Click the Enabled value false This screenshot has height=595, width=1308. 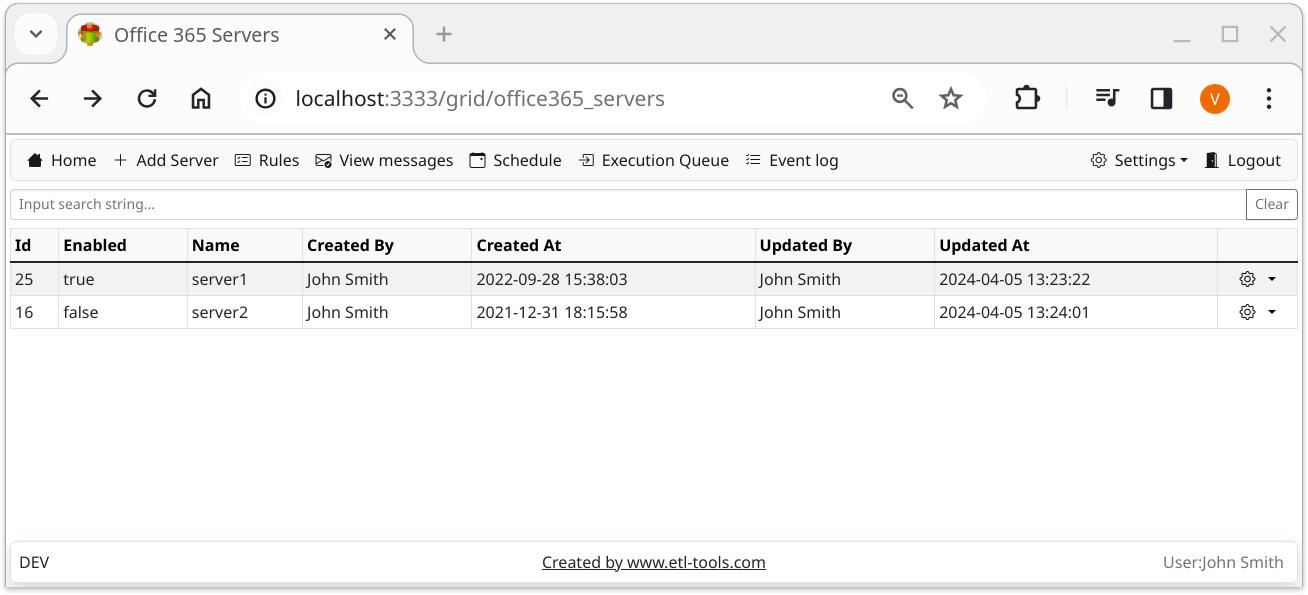pyautogui.click(x=123, y=312)
